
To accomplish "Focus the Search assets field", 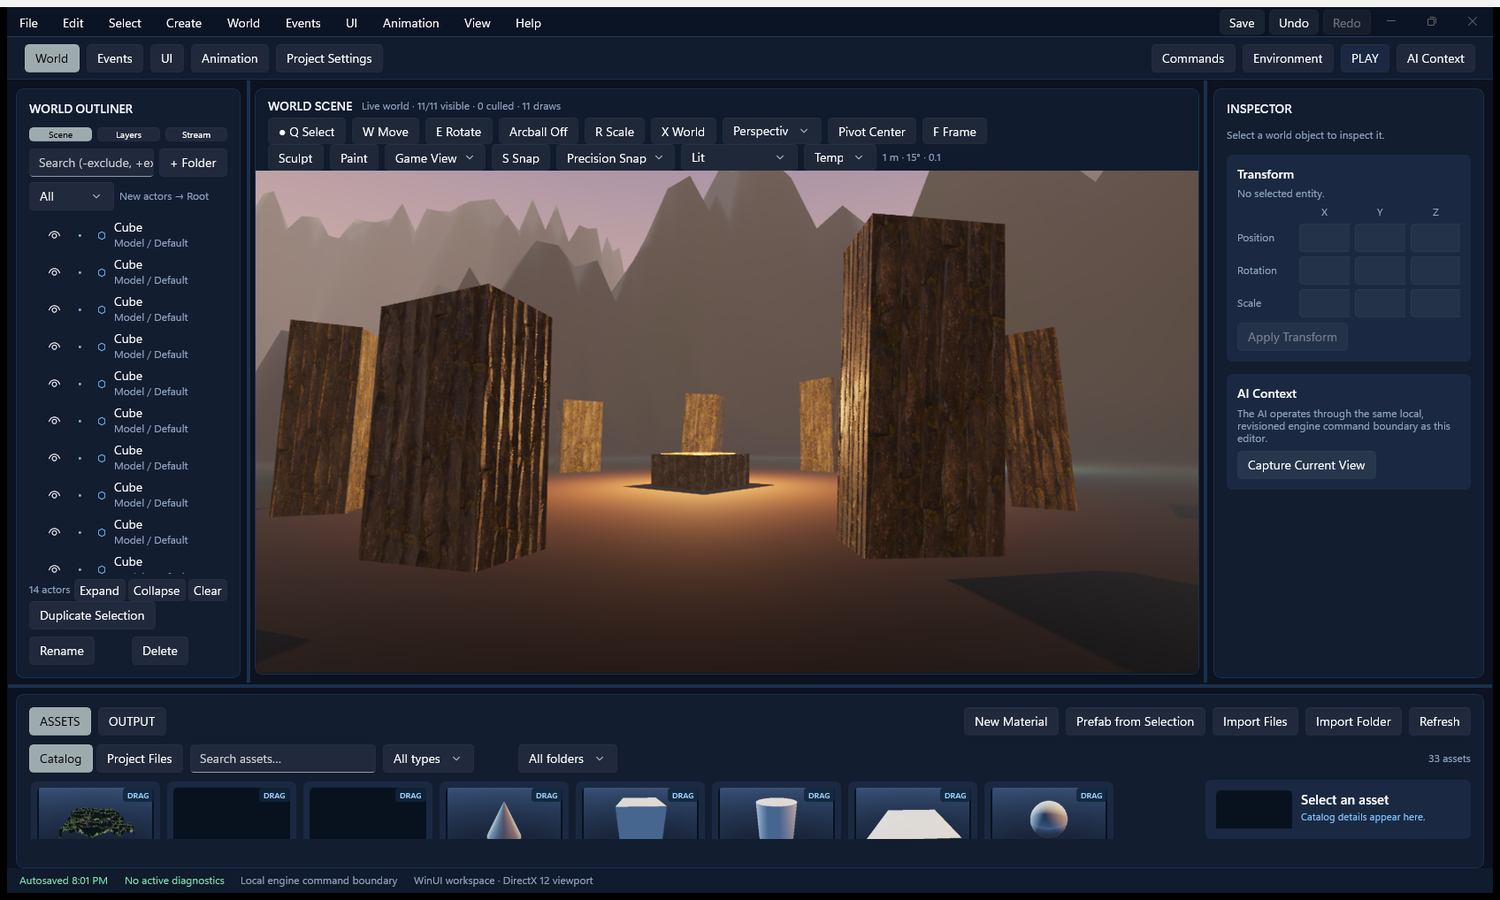I will pyautogui.click(x=282, y=759).
